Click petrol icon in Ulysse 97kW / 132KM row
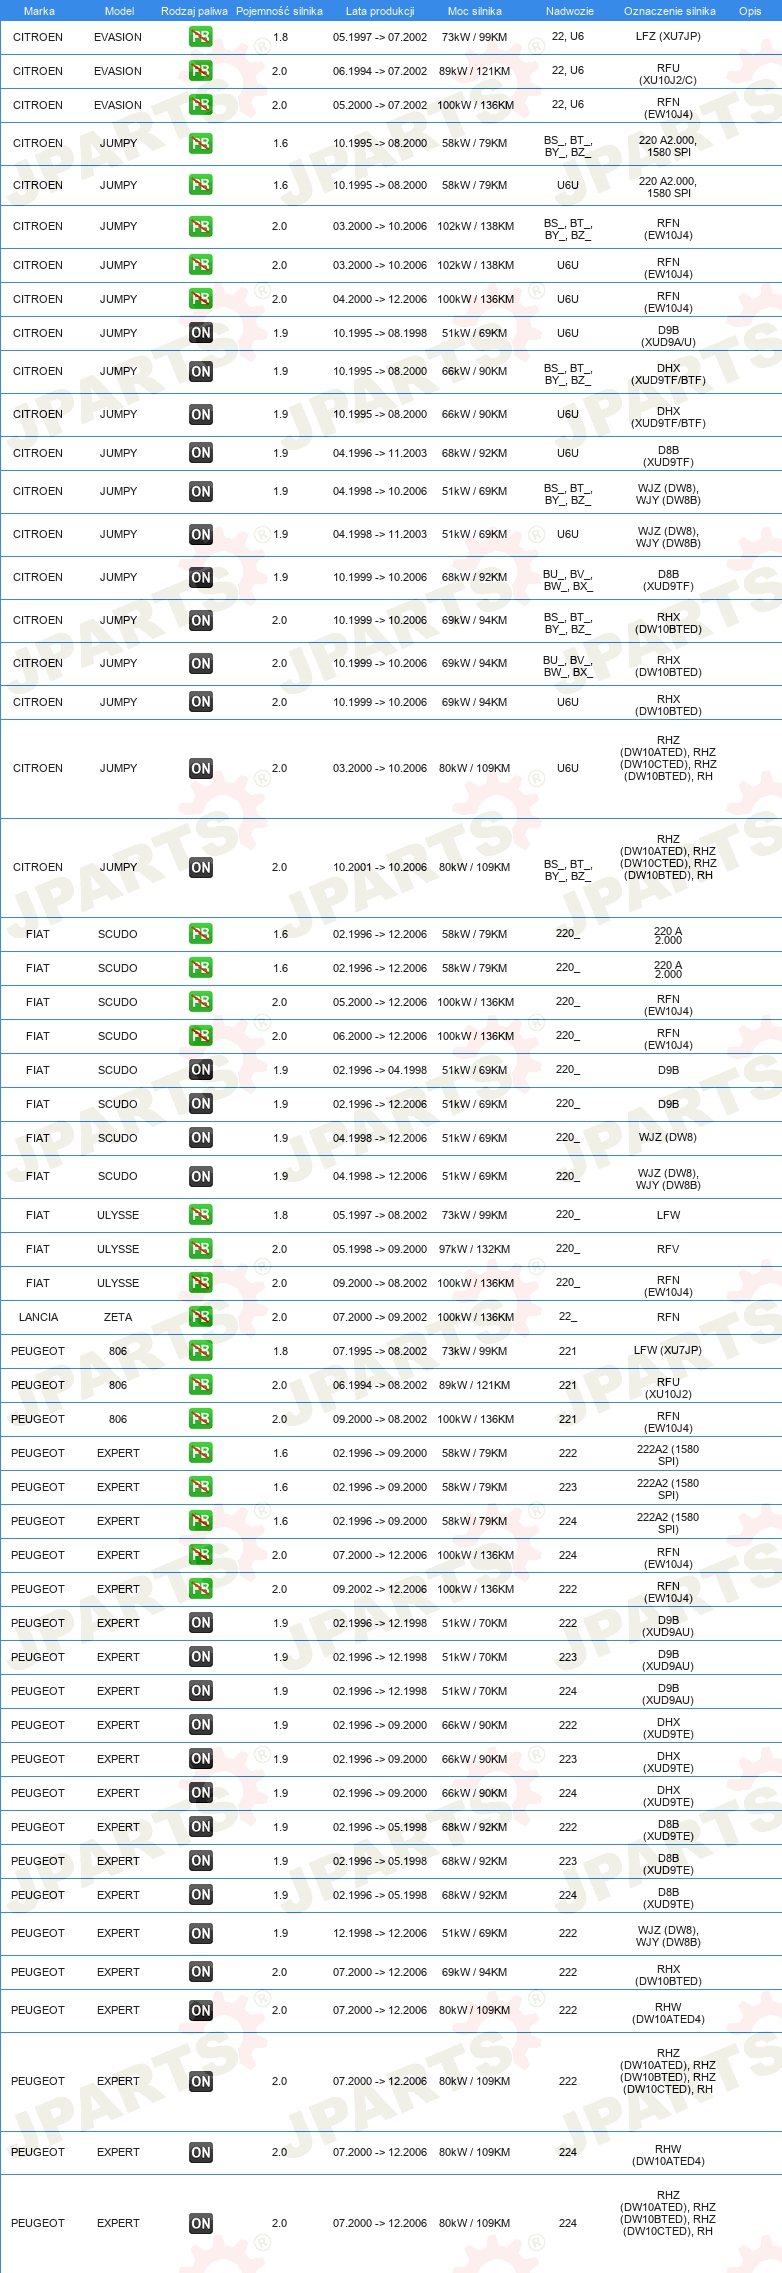The image size is (782, 2273). 200,1249
